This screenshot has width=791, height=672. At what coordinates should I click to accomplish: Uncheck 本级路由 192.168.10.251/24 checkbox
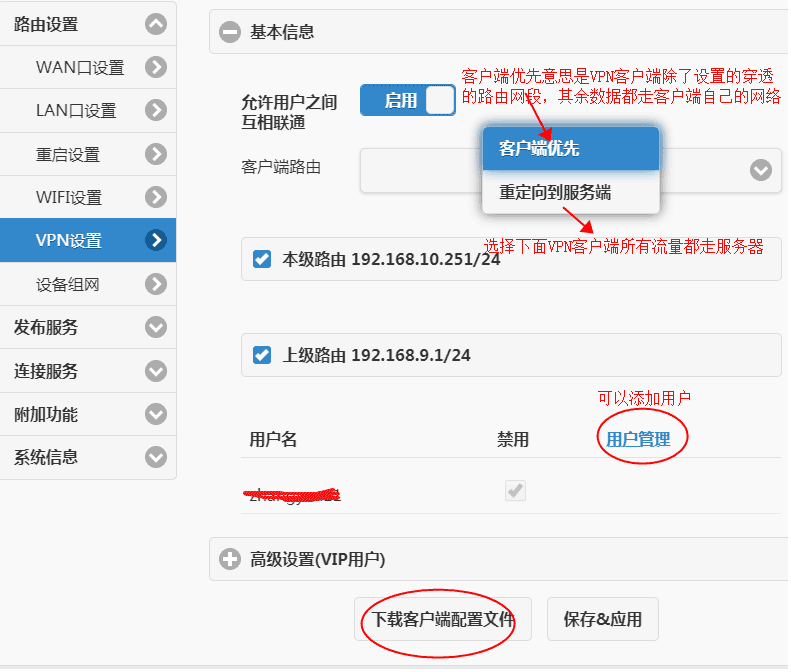click(262, 260)
